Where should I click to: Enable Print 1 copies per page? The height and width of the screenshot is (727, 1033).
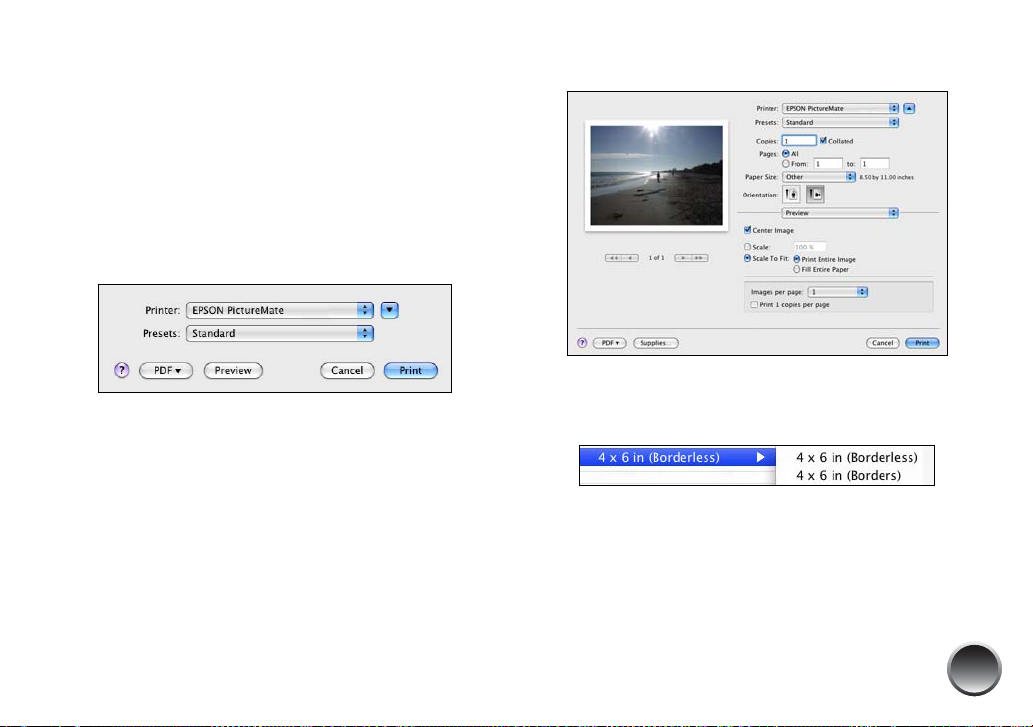tap(754, 305)
